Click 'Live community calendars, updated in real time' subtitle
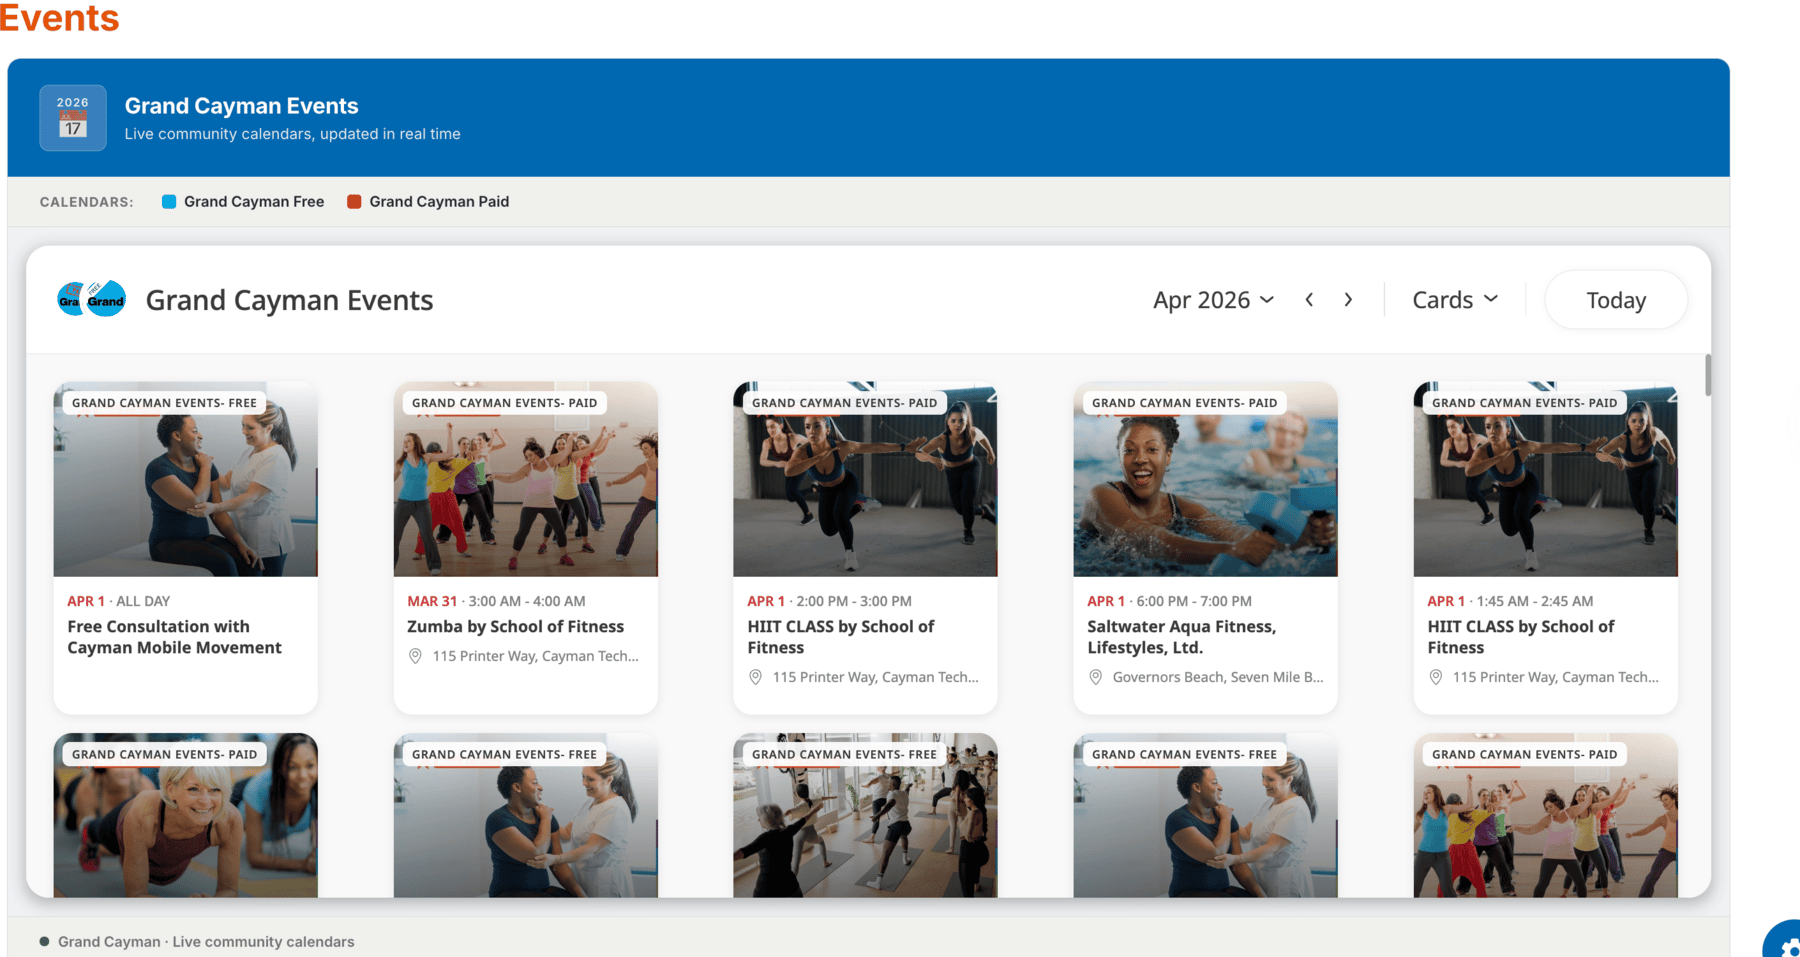 pyautogui.click(x=292, y=134)
